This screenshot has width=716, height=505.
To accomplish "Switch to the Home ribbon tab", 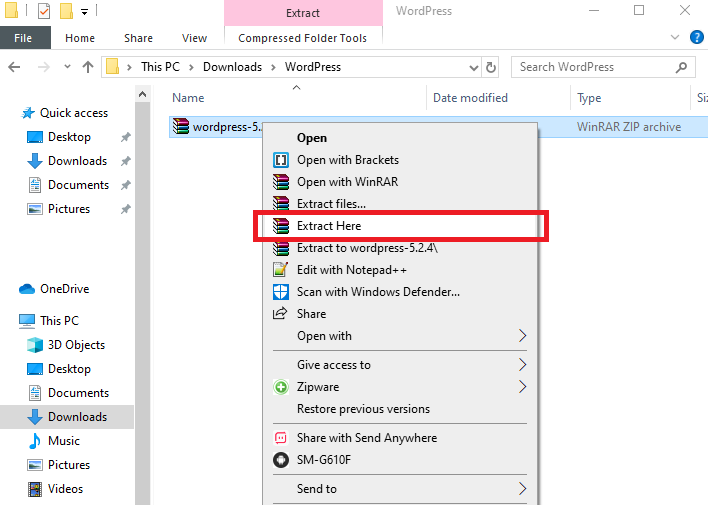I will pos(80,38).
